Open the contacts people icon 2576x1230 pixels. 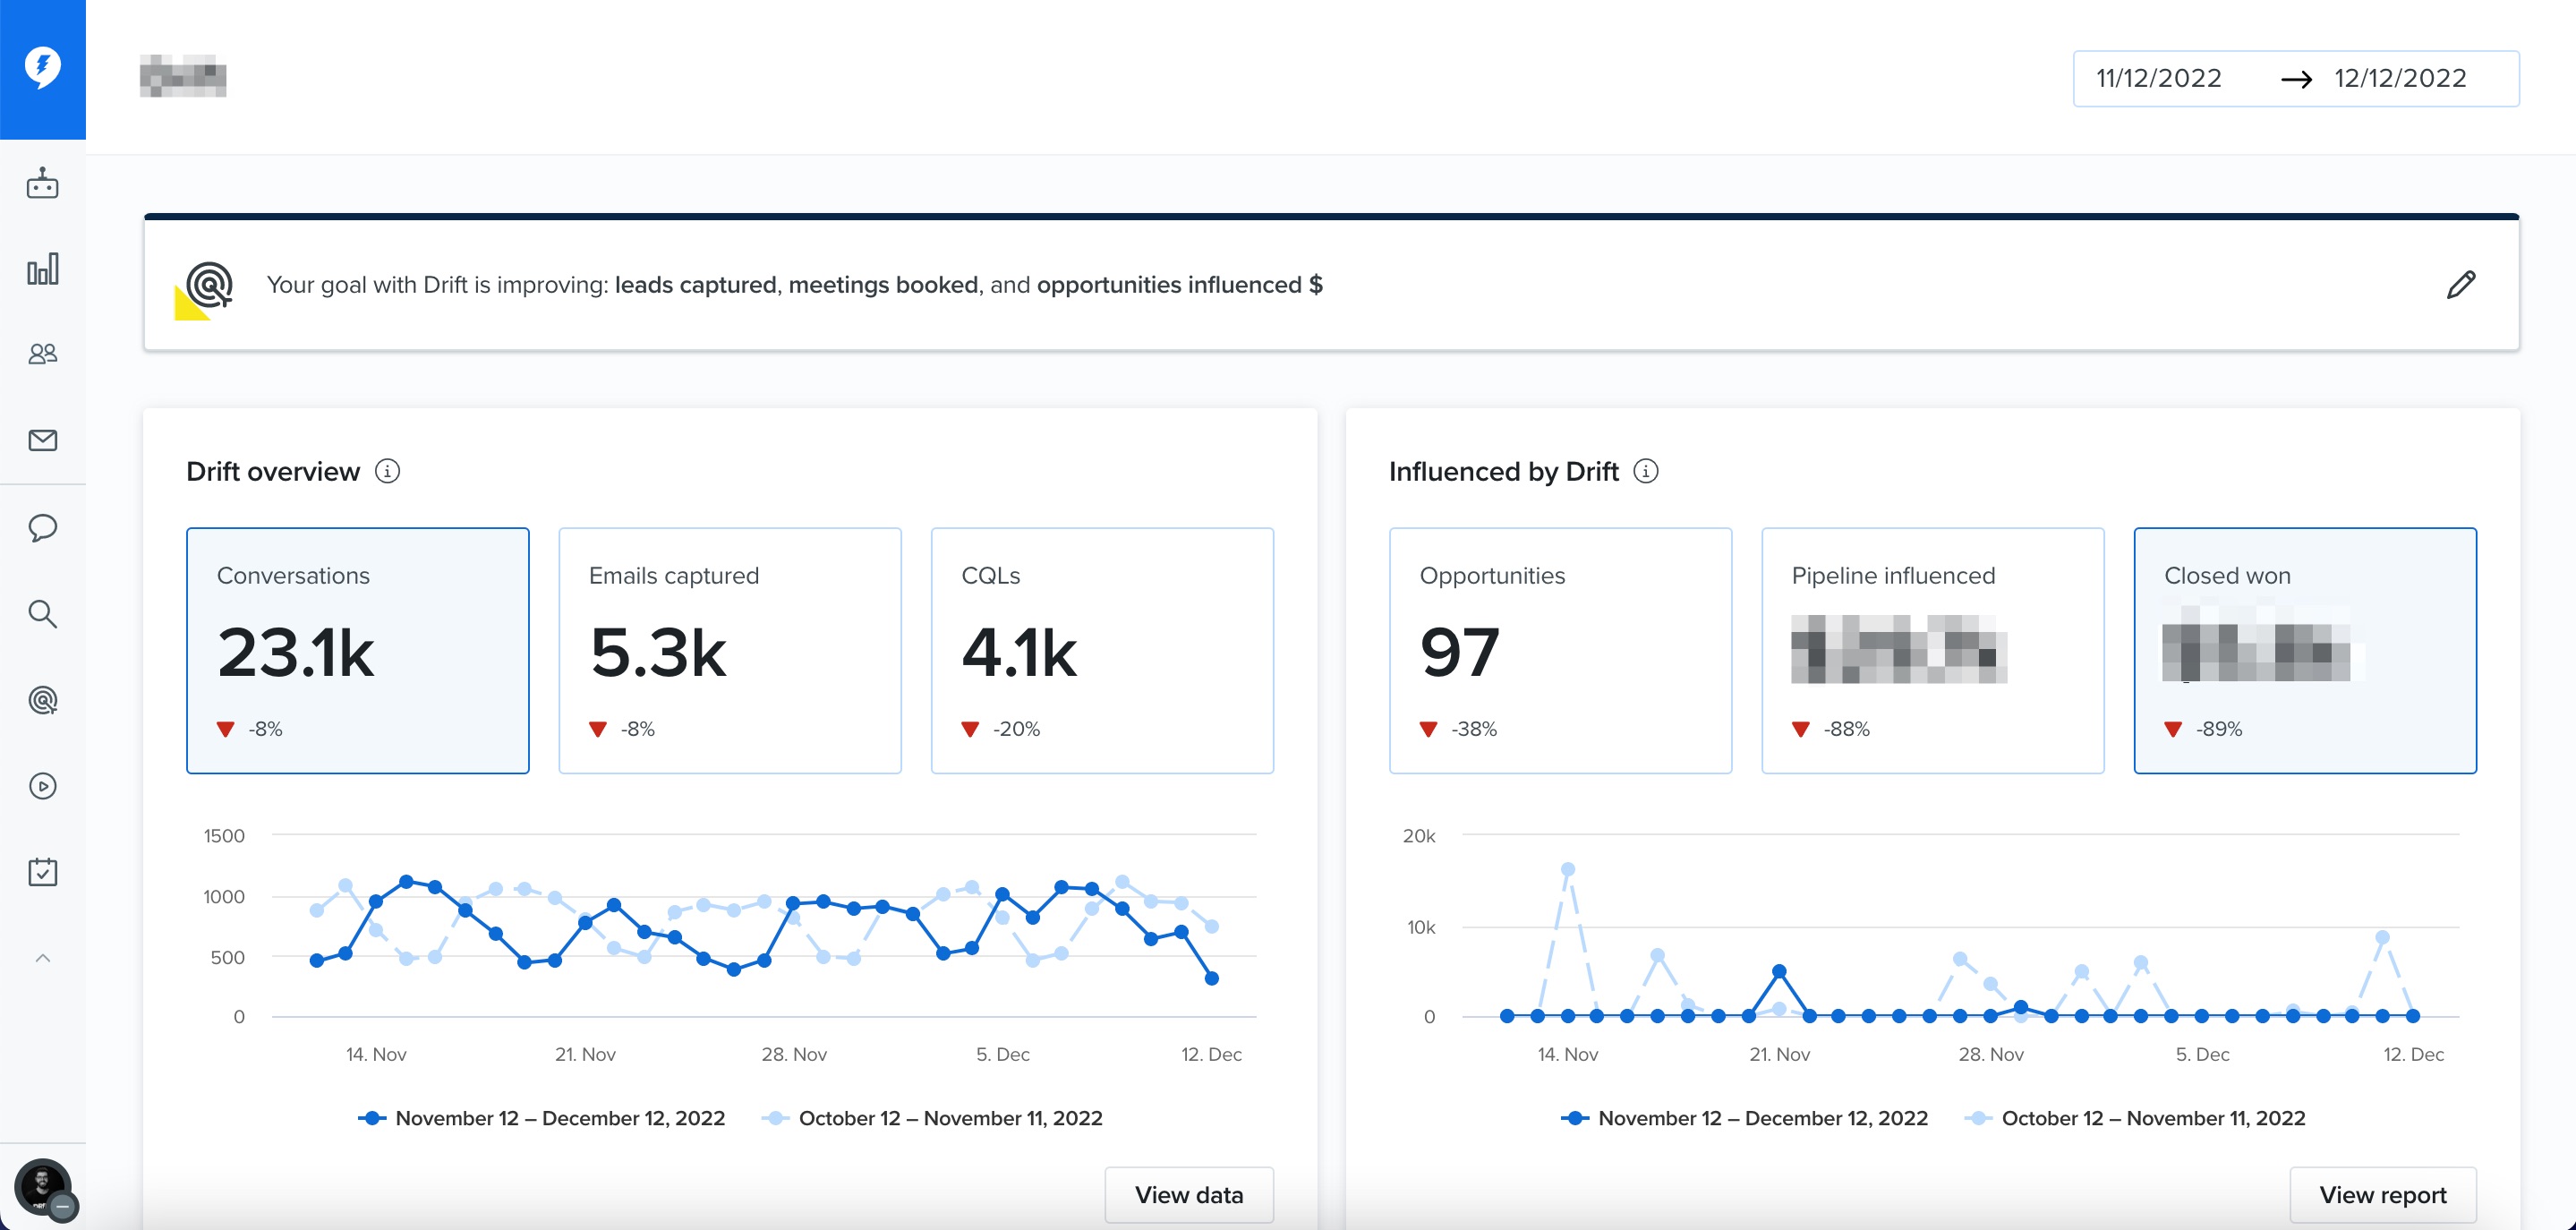point(42,354)
